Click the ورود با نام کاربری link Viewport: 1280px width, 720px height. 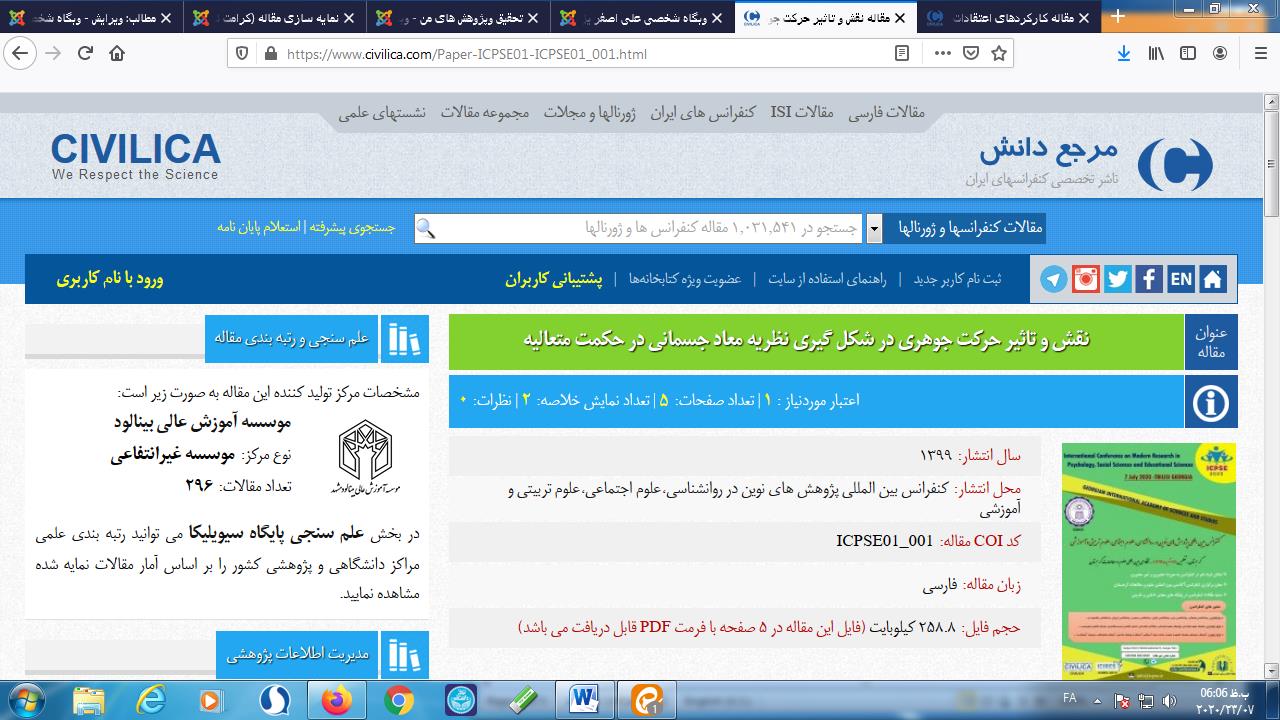110,279
